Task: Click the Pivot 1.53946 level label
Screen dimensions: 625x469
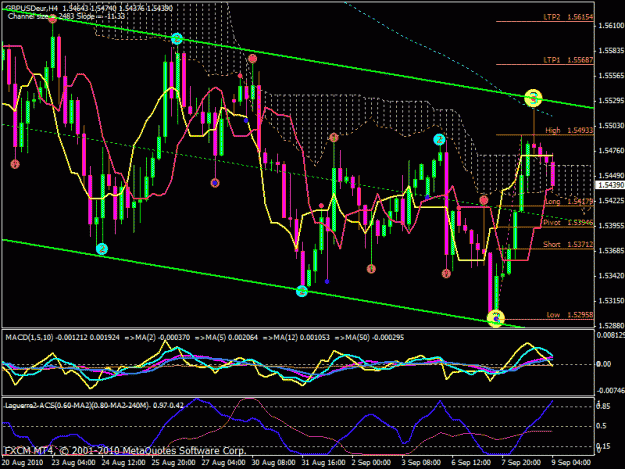Action: point(568,223)
